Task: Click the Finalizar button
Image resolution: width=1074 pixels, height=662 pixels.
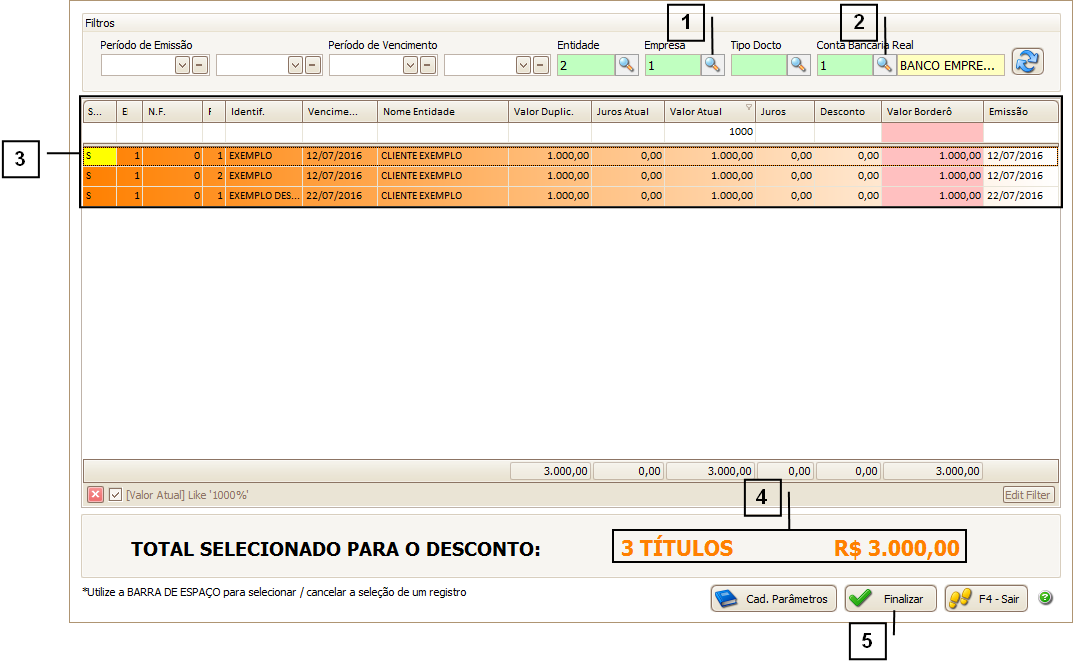Action: pos(890,599)
